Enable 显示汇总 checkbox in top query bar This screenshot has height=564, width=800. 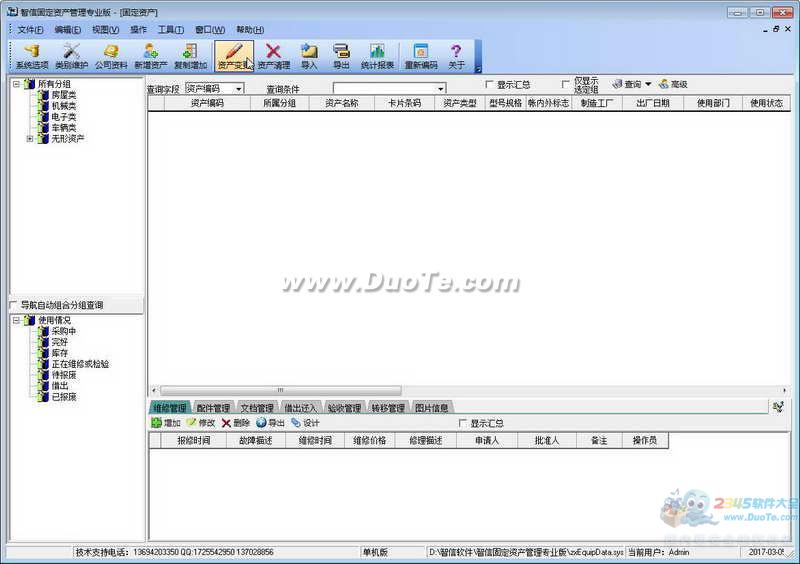(x=489, y=85)
